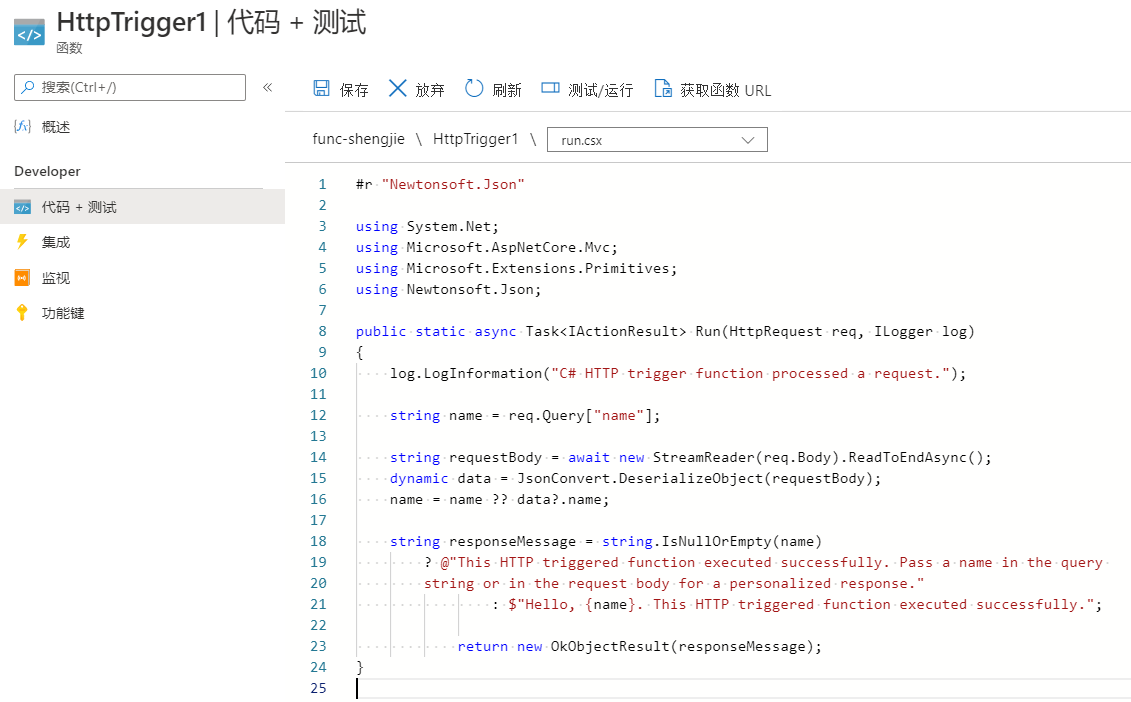Get the function URL
Viewport: 1131px width, 702px height.
(711, 89)
